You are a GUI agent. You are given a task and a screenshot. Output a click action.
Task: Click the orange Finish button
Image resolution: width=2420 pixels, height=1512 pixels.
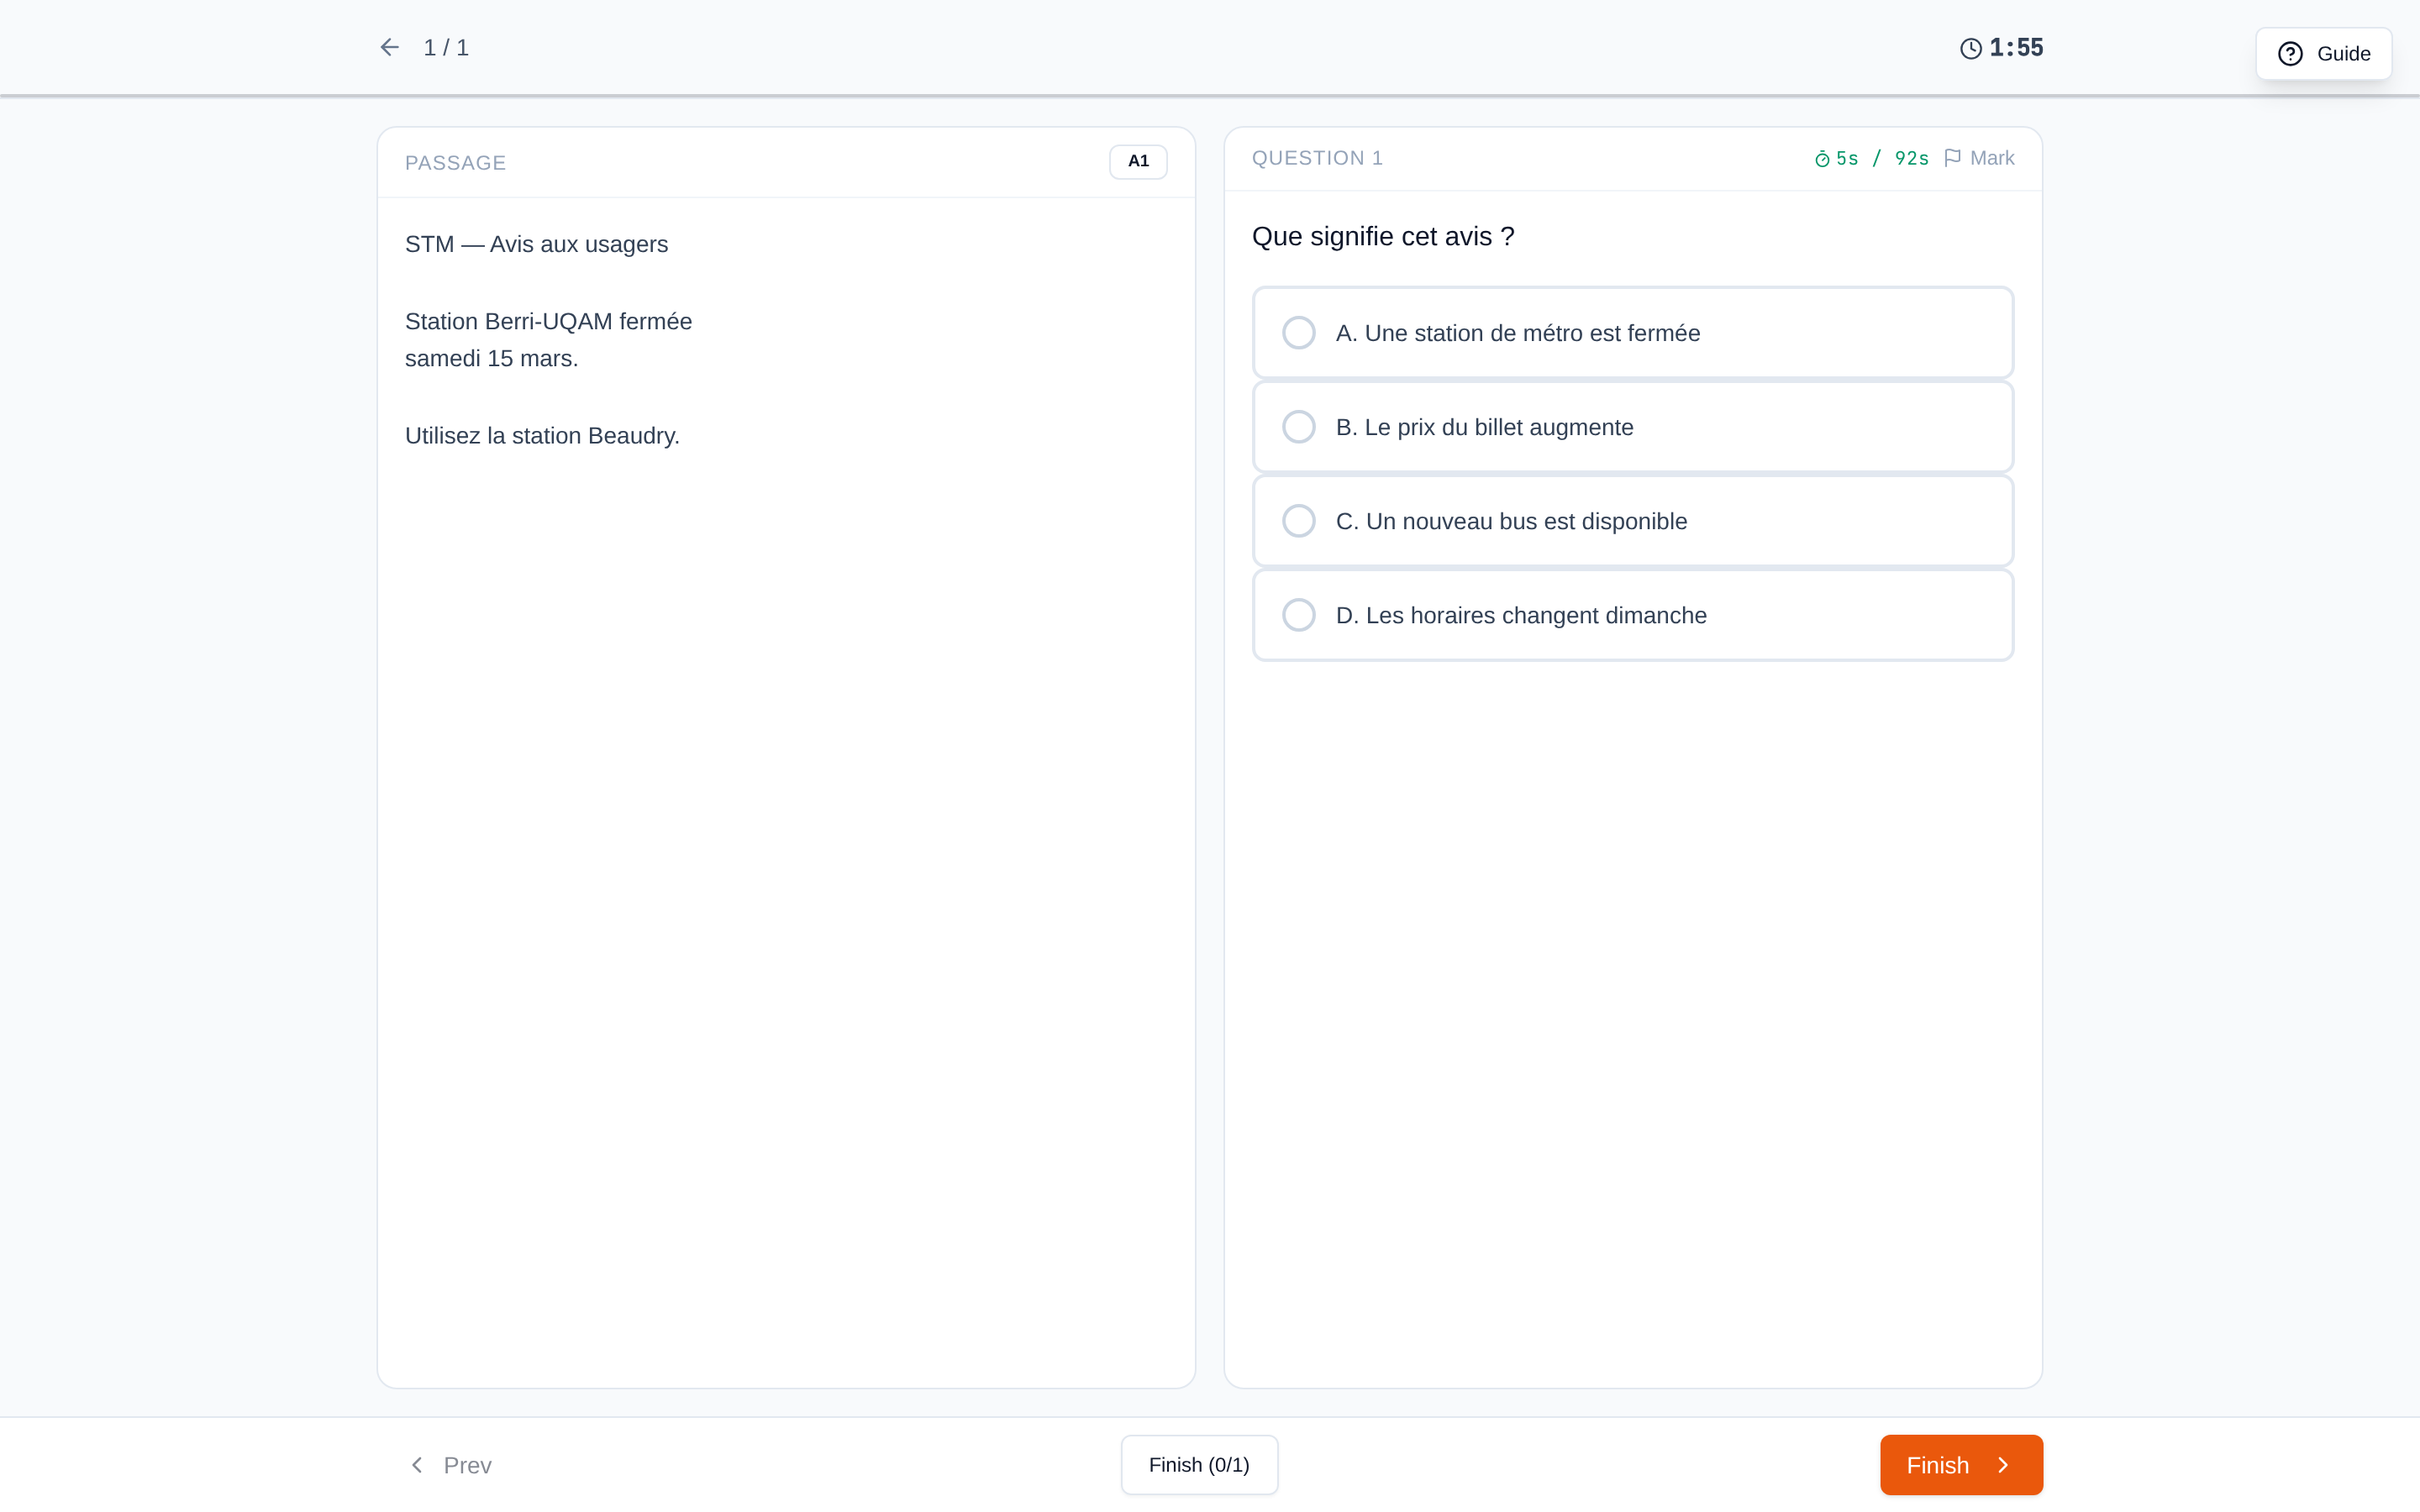coord(1961,1465)
